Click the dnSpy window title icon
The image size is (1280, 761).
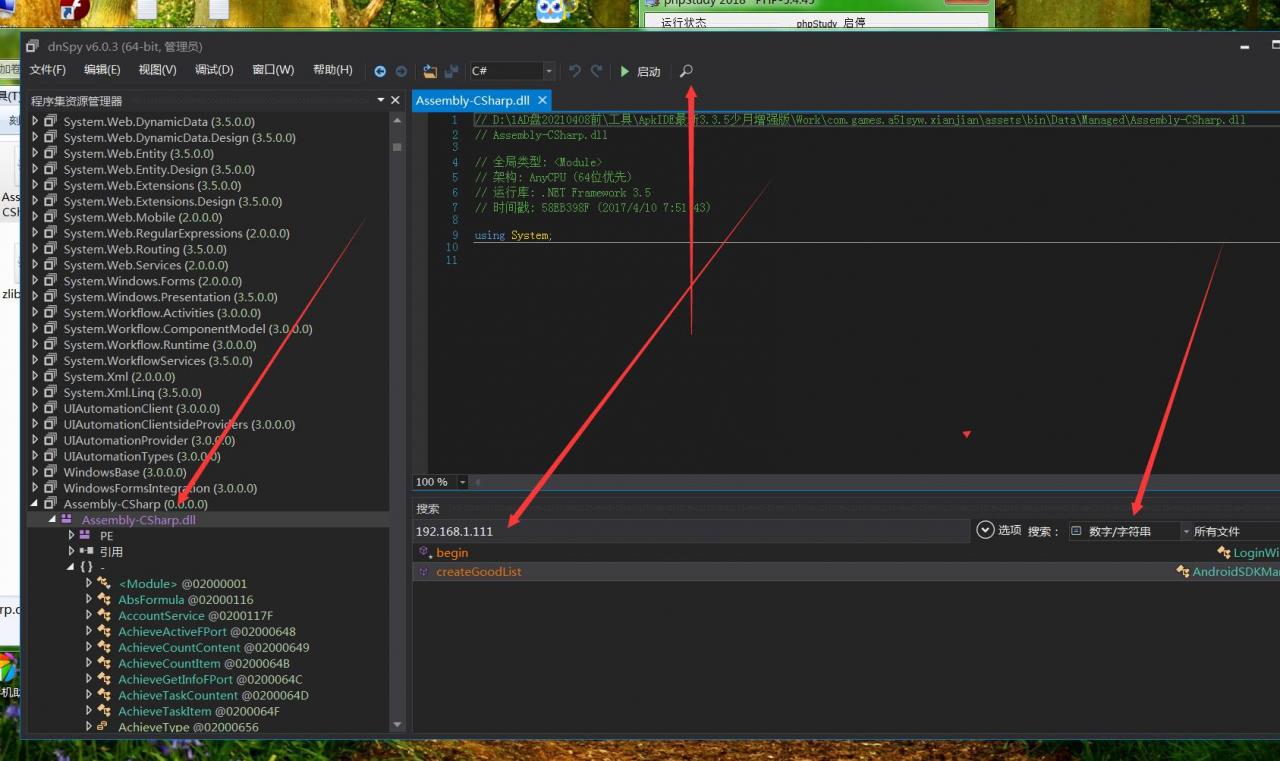(33, 46)
